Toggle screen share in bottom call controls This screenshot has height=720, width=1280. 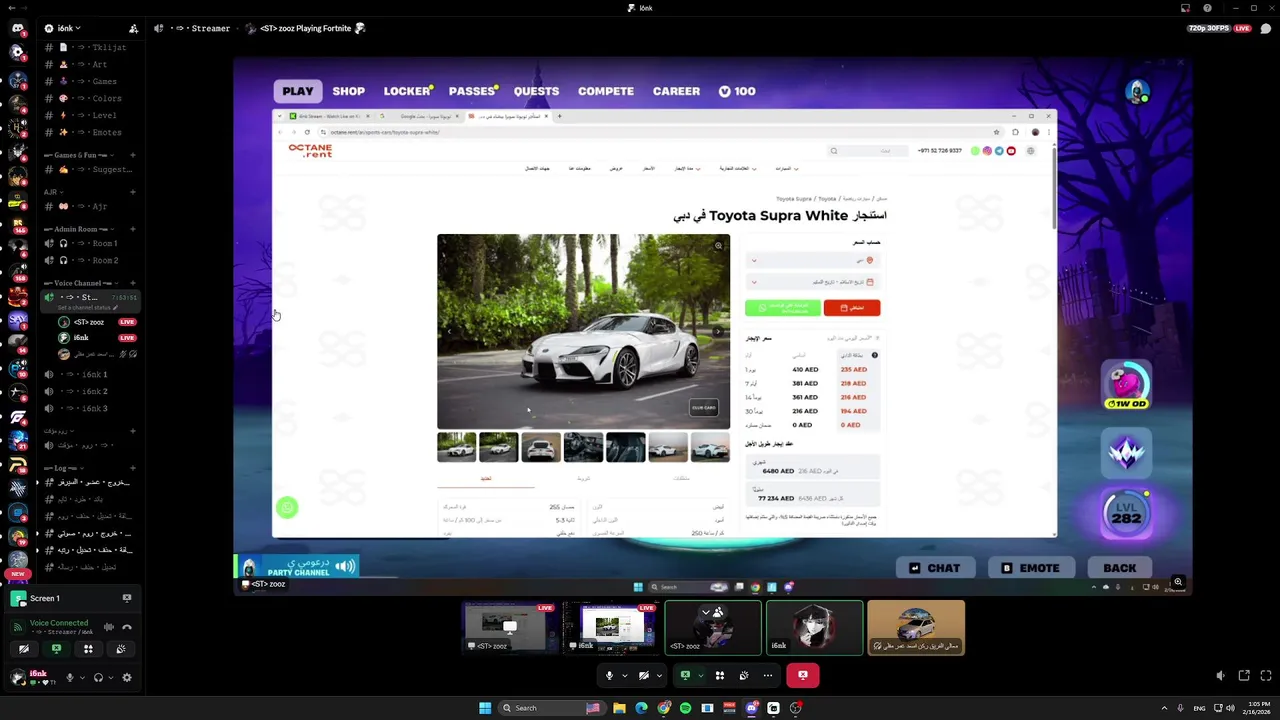pyautogui.click(x=685, y=676)
